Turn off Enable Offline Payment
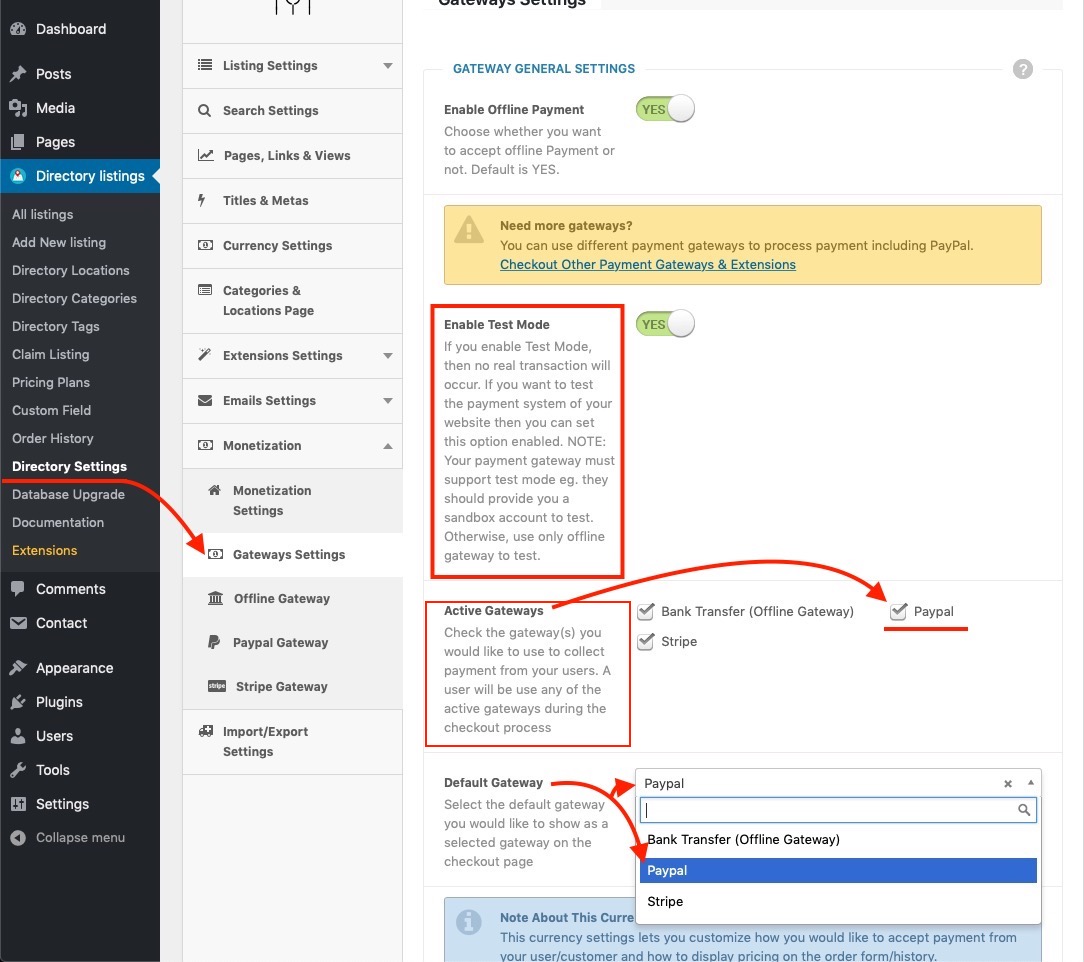The image size is (1084, 962). coord(664,108)
